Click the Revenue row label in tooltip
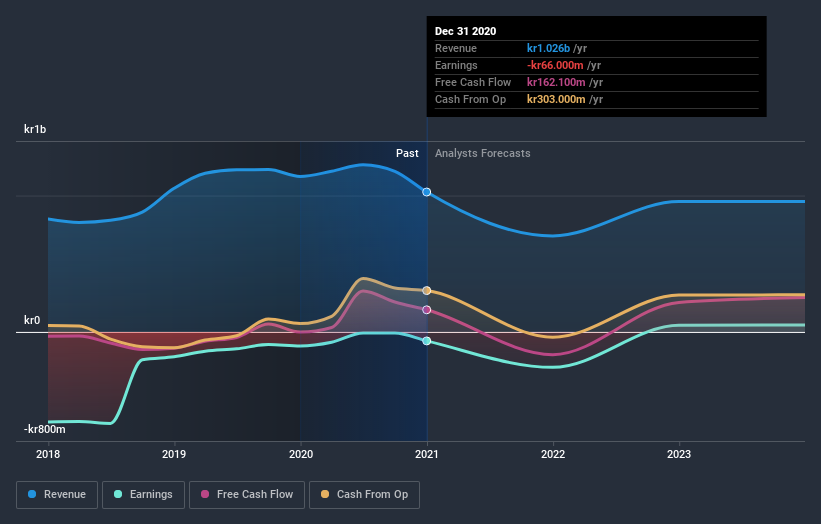 (x=456, y=48)
